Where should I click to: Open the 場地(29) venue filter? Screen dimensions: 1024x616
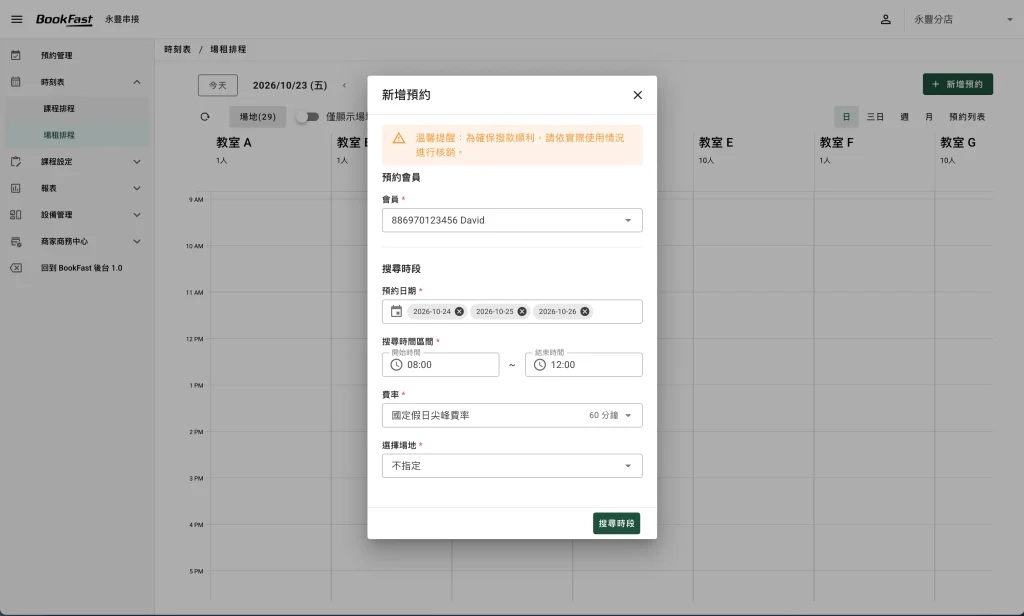click(x=257, y=117)
